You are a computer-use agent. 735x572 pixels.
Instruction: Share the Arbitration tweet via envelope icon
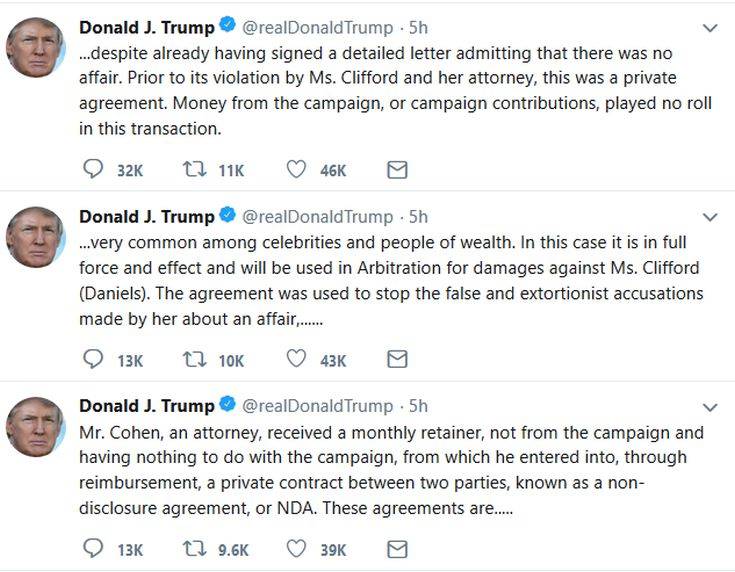tap(397, 359)
